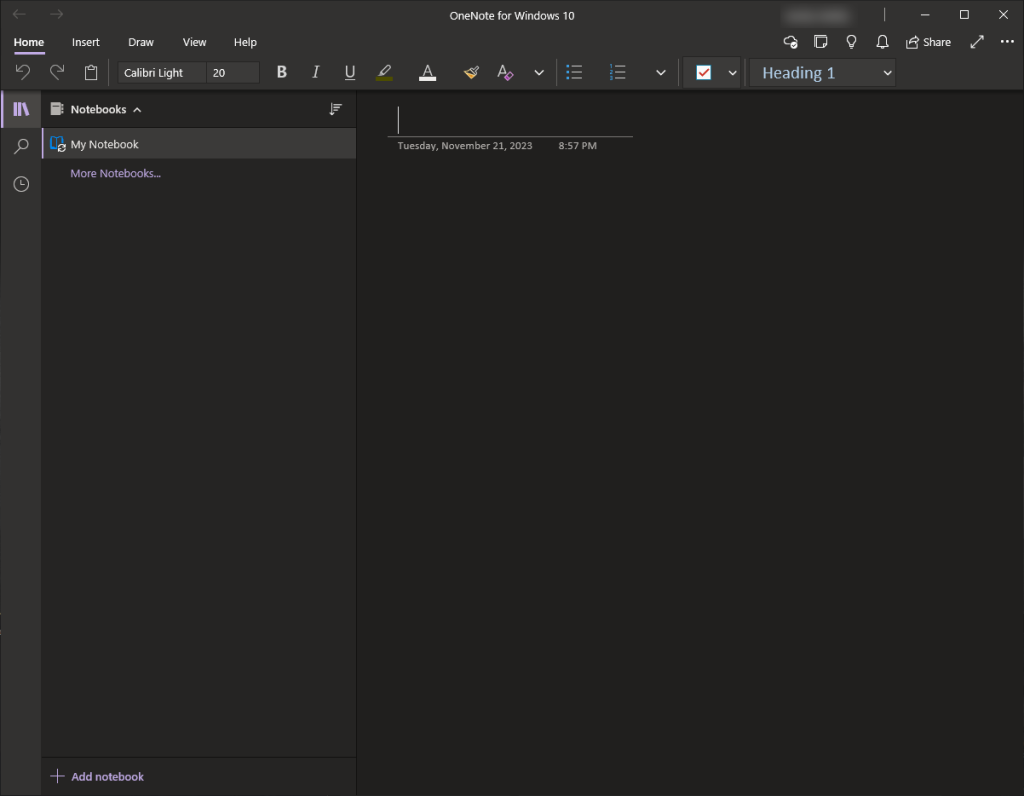The height and width of the screenshot is (796, 1024).
Task: Select the text highlight color swatch
Action: pyautogui.click(x=384, y=72)
